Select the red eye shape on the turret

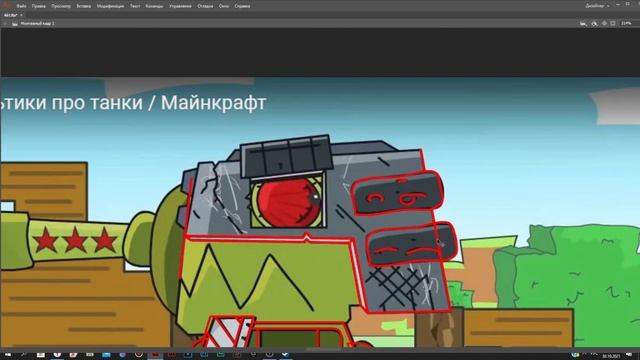290,202
